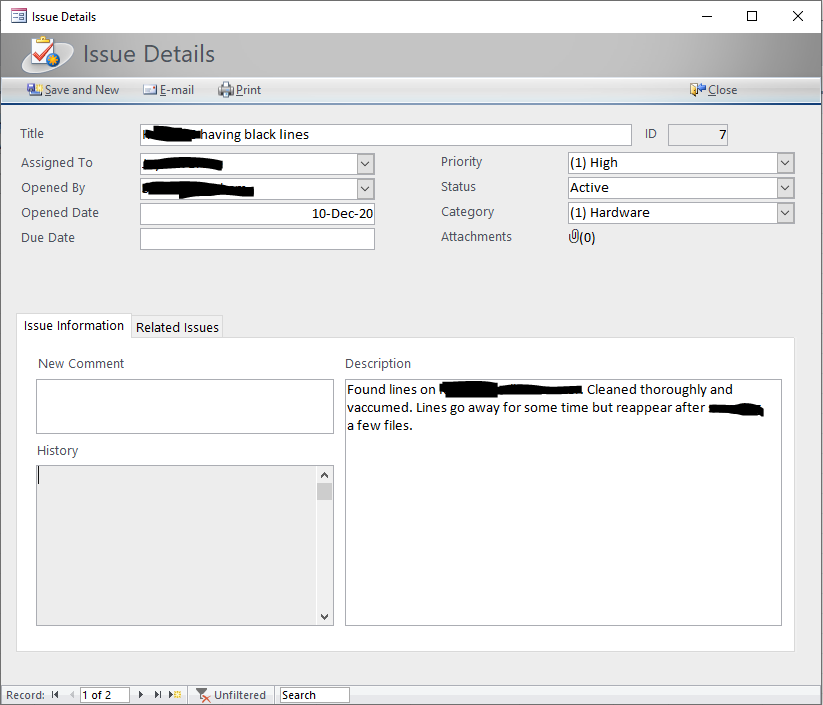Open the Category dropdown arrow
The width and height of the screenshot is (823, 705).
pyautogui.click(x=785, y=213)
